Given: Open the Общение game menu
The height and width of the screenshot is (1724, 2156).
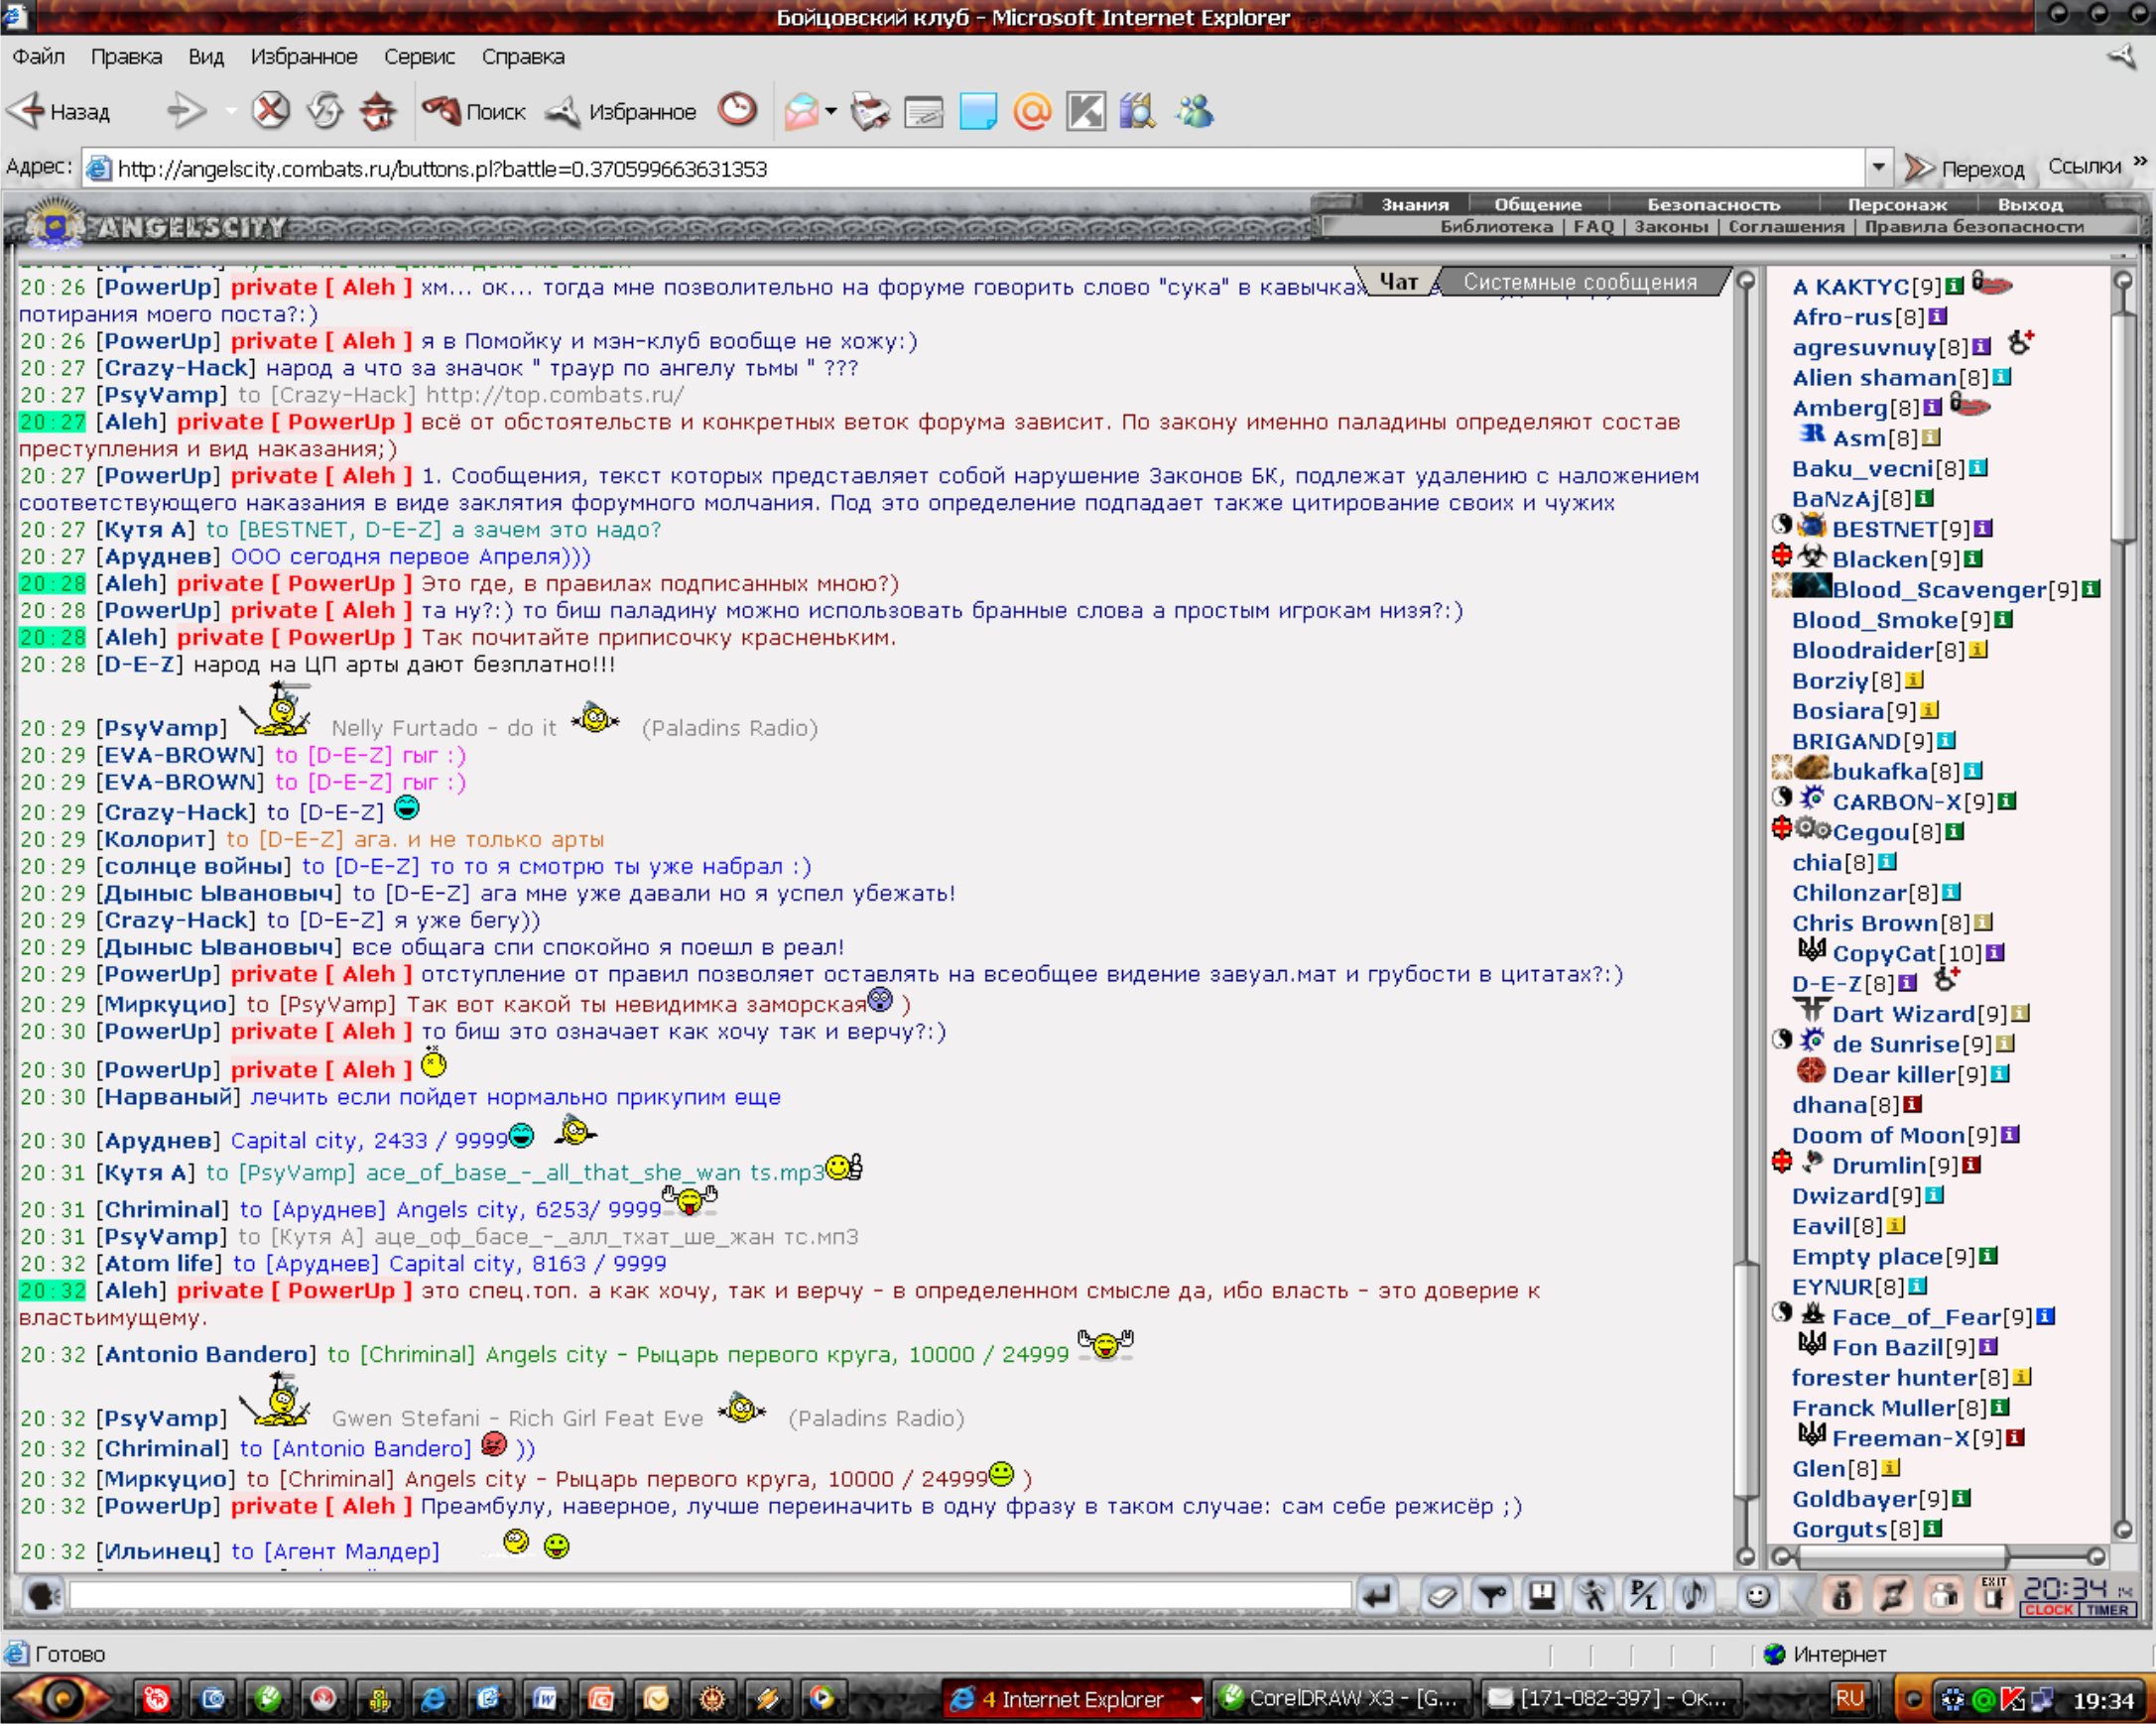Looking at the screenshot, I should click(1538, 204).
